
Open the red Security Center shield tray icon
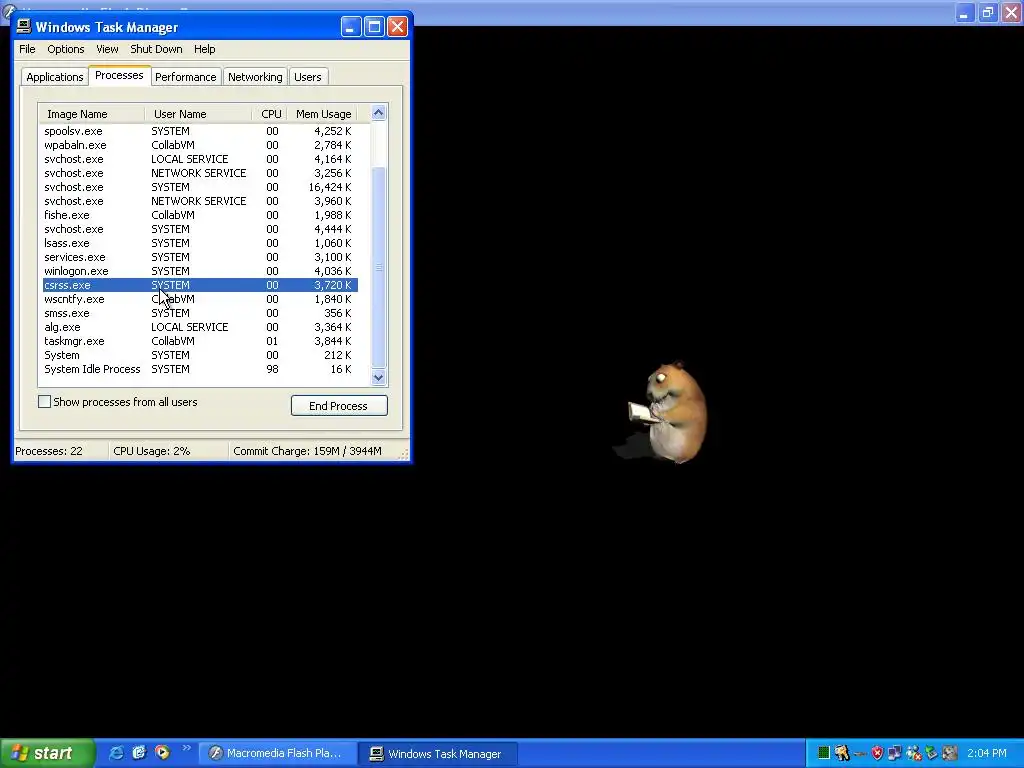click(877, 753)
